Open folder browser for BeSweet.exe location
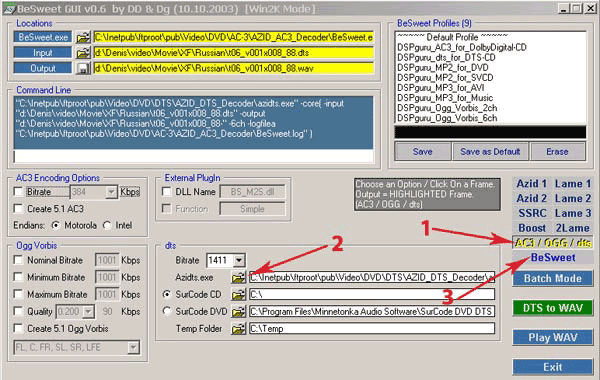Image resolution: width=600 pixels, height=380 pixels. [83, 38]
